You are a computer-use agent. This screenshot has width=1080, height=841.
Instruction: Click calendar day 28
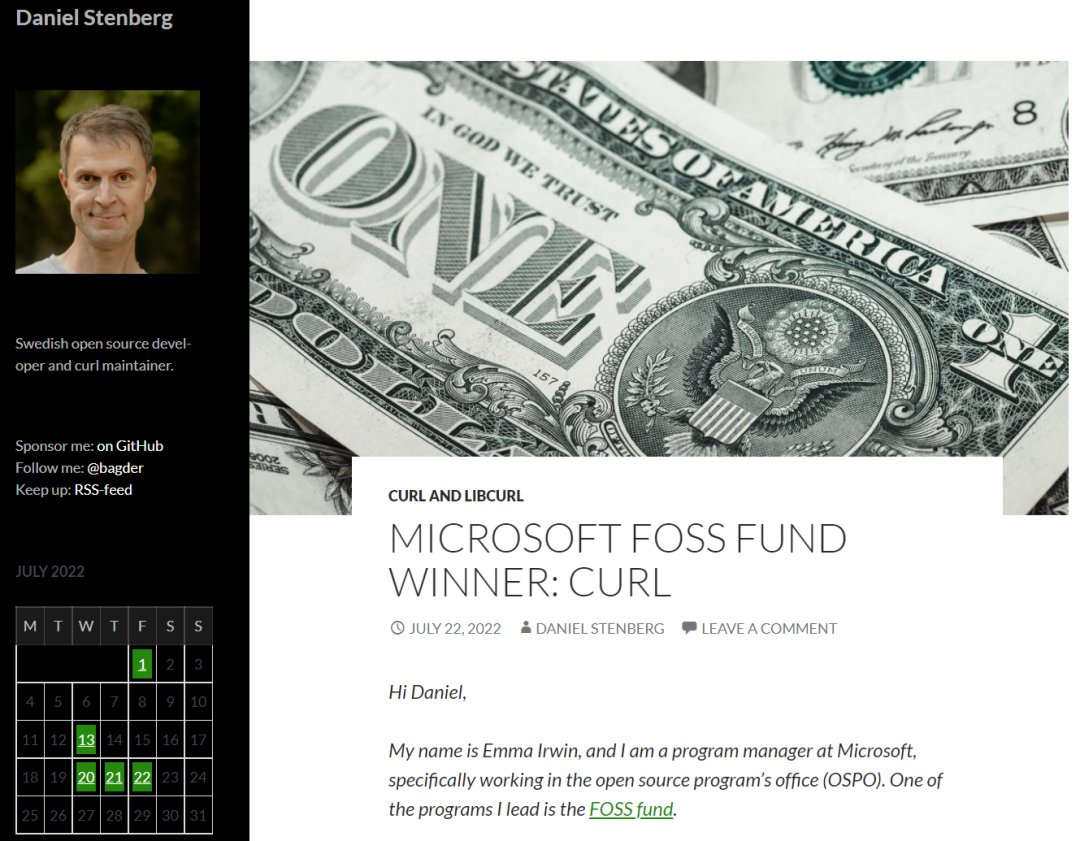(114, 816)
